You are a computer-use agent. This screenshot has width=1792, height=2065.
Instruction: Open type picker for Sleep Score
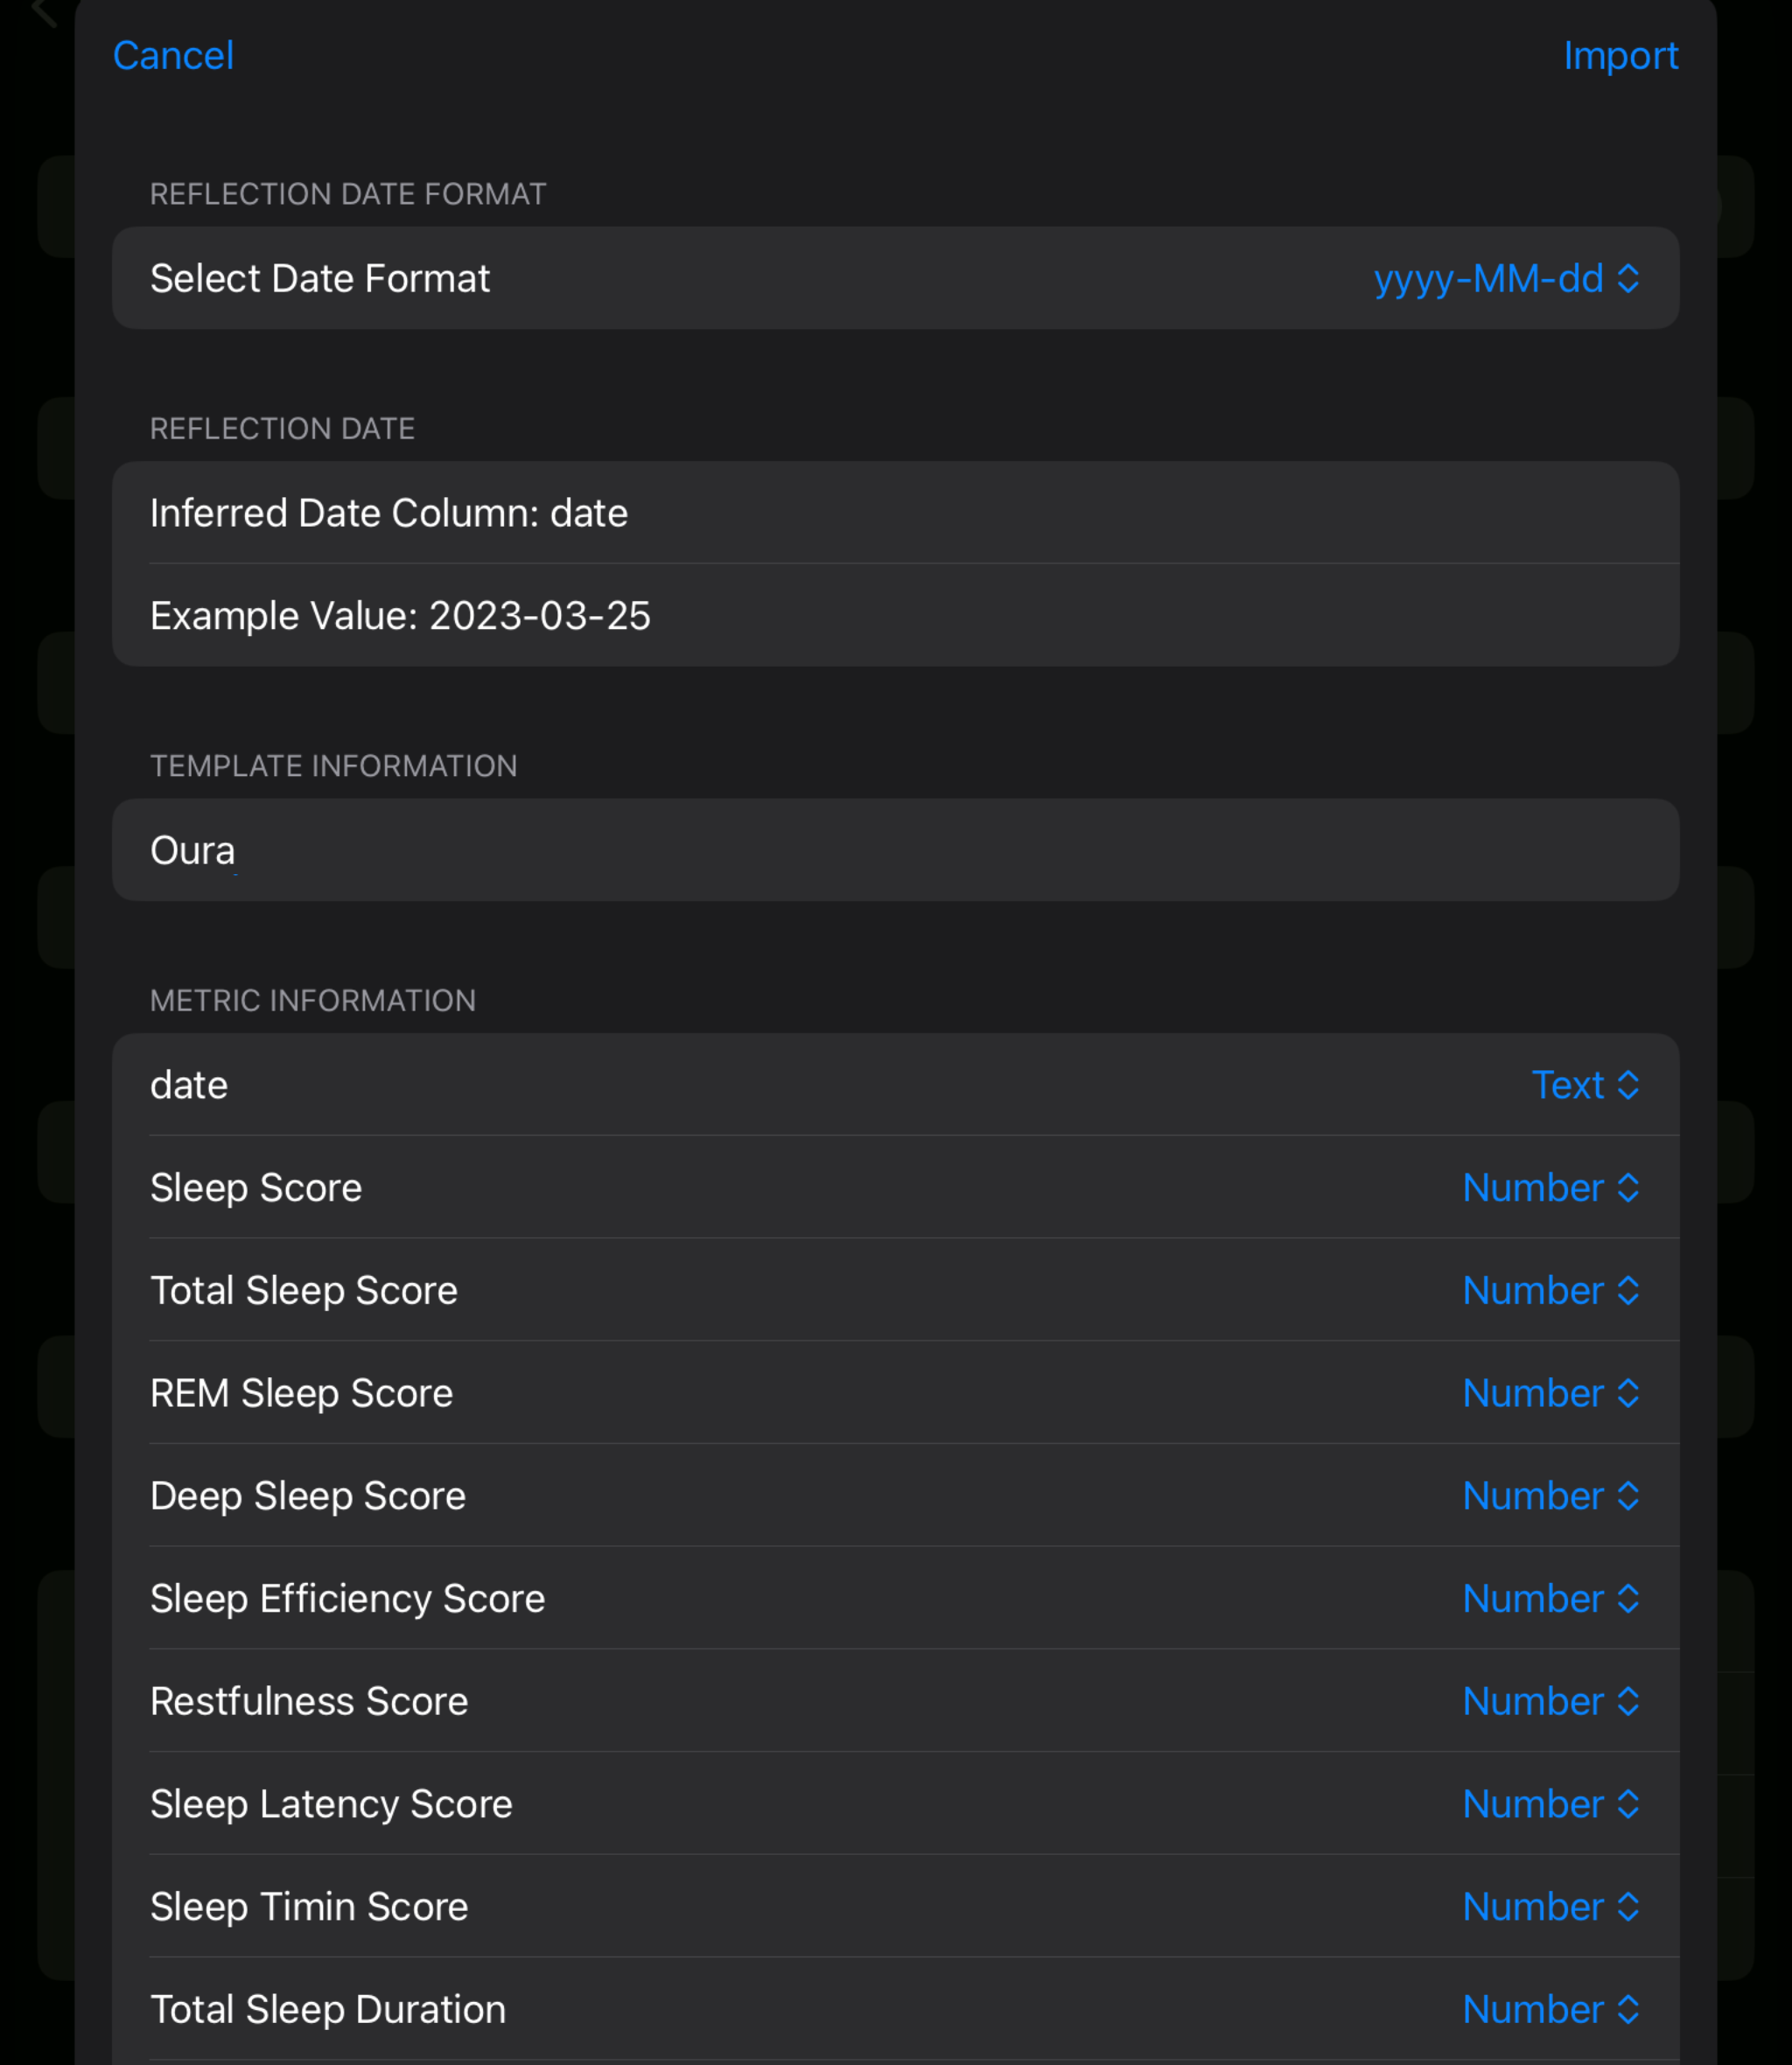point(1551,1188)
